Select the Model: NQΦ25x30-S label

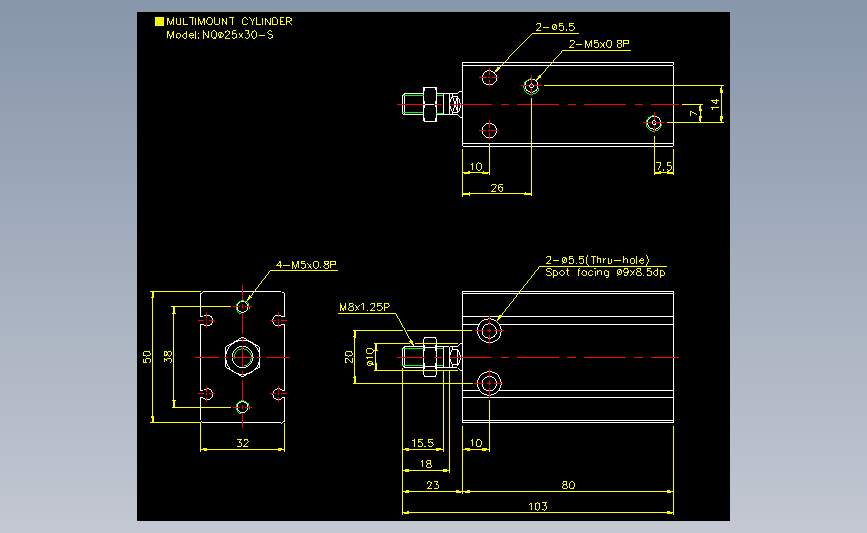(220, 35)
